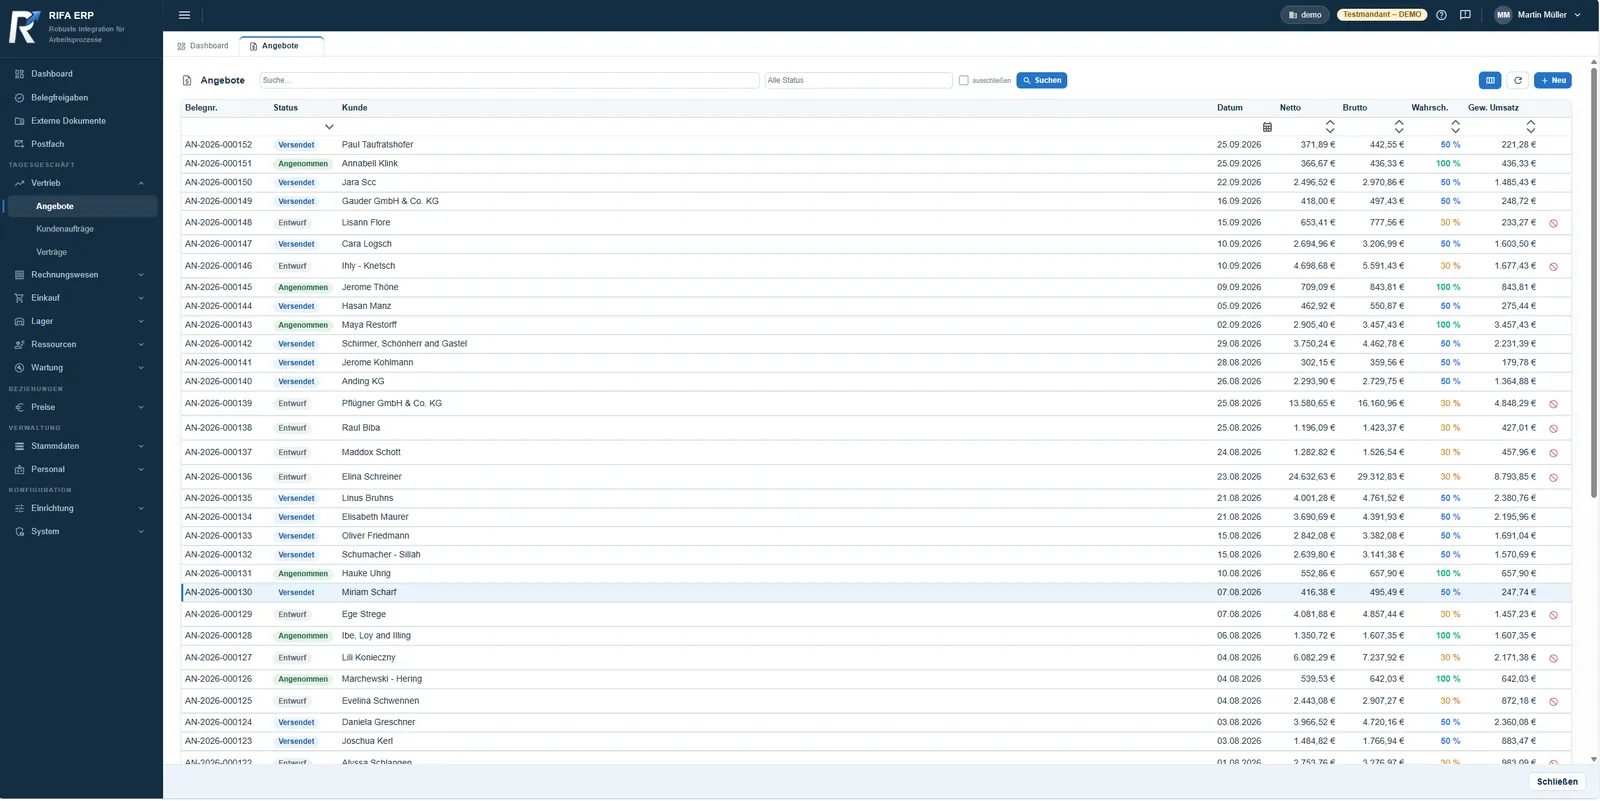Click the Externe Dokumente folder icon

pos(19,121)
